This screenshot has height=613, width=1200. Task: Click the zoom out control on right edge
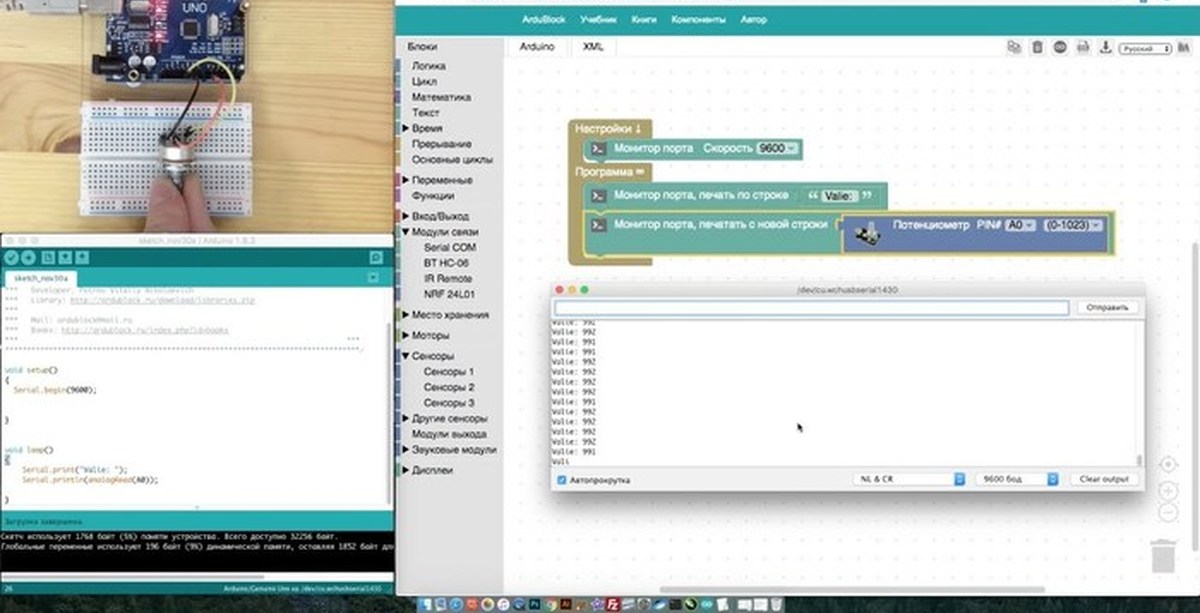(x=1168, y=512)
